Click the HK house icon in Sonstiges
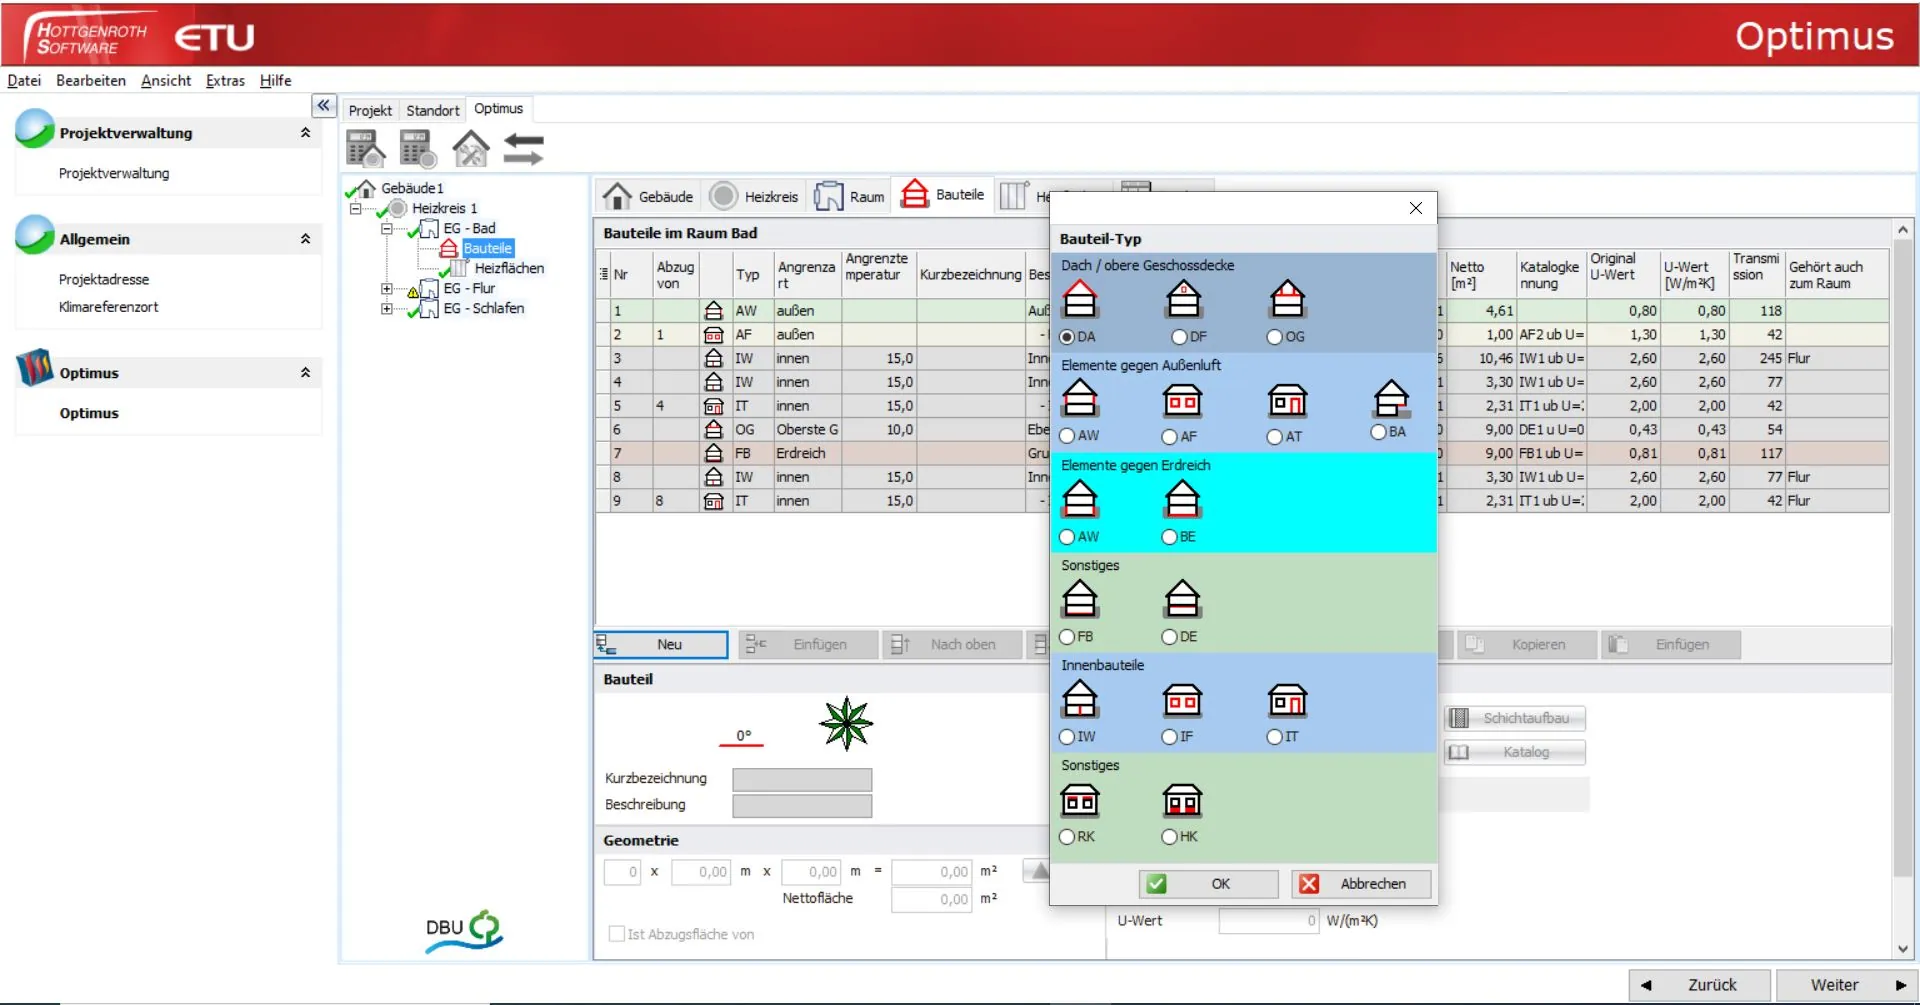1920x1005 pixels. pyautogui.click(x=1182, y=801)
